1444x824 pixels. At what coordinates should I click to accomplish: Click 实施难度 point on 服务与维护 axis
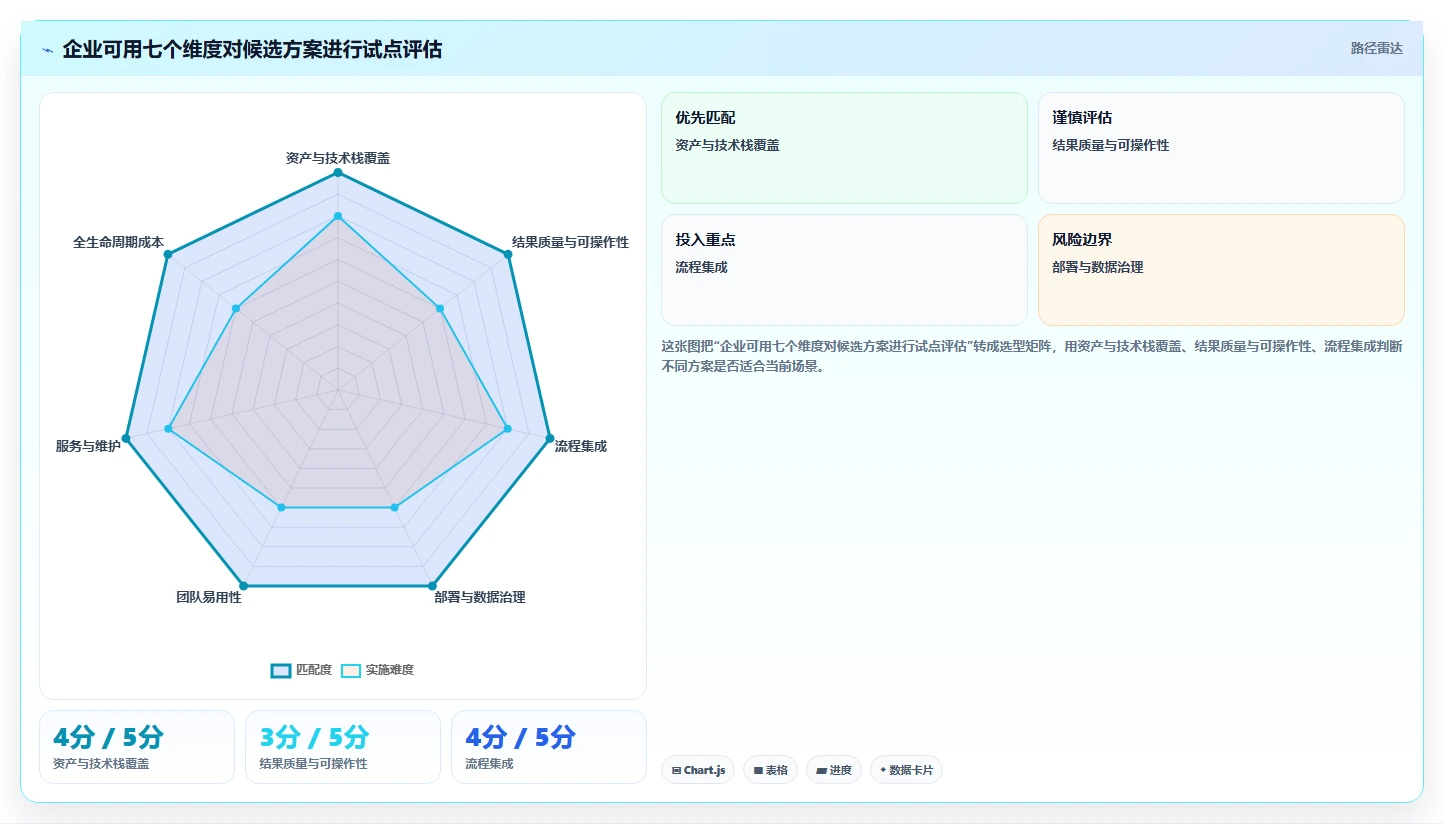click(x=168, y=429)
